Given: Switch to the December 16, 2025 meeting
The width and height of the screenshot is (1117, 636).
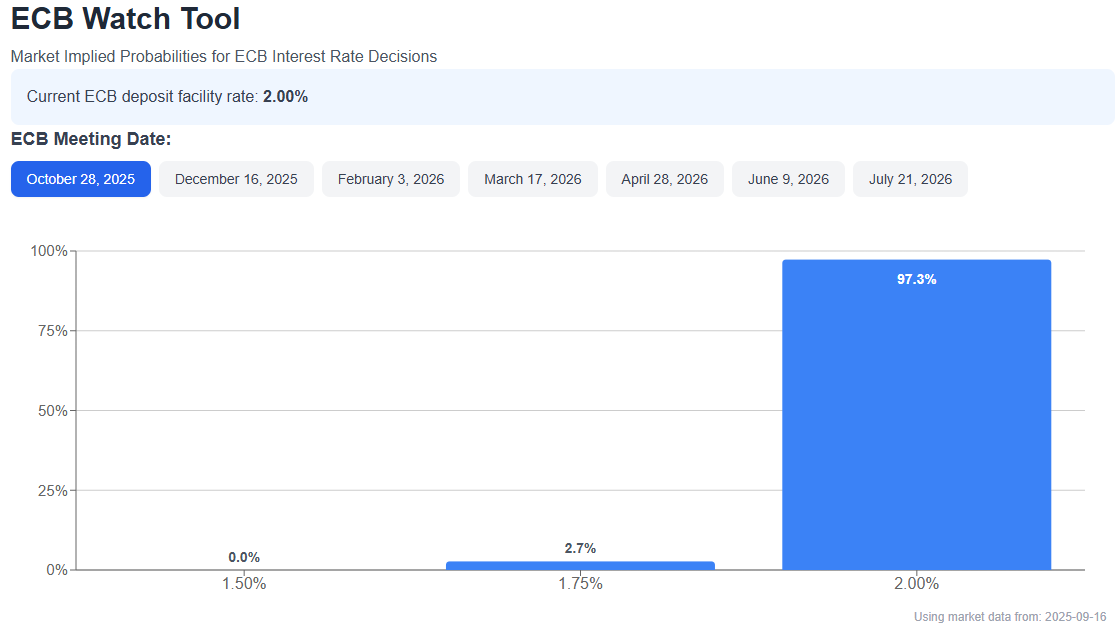Looking at the screenshot, I should (x=236, y=179).
